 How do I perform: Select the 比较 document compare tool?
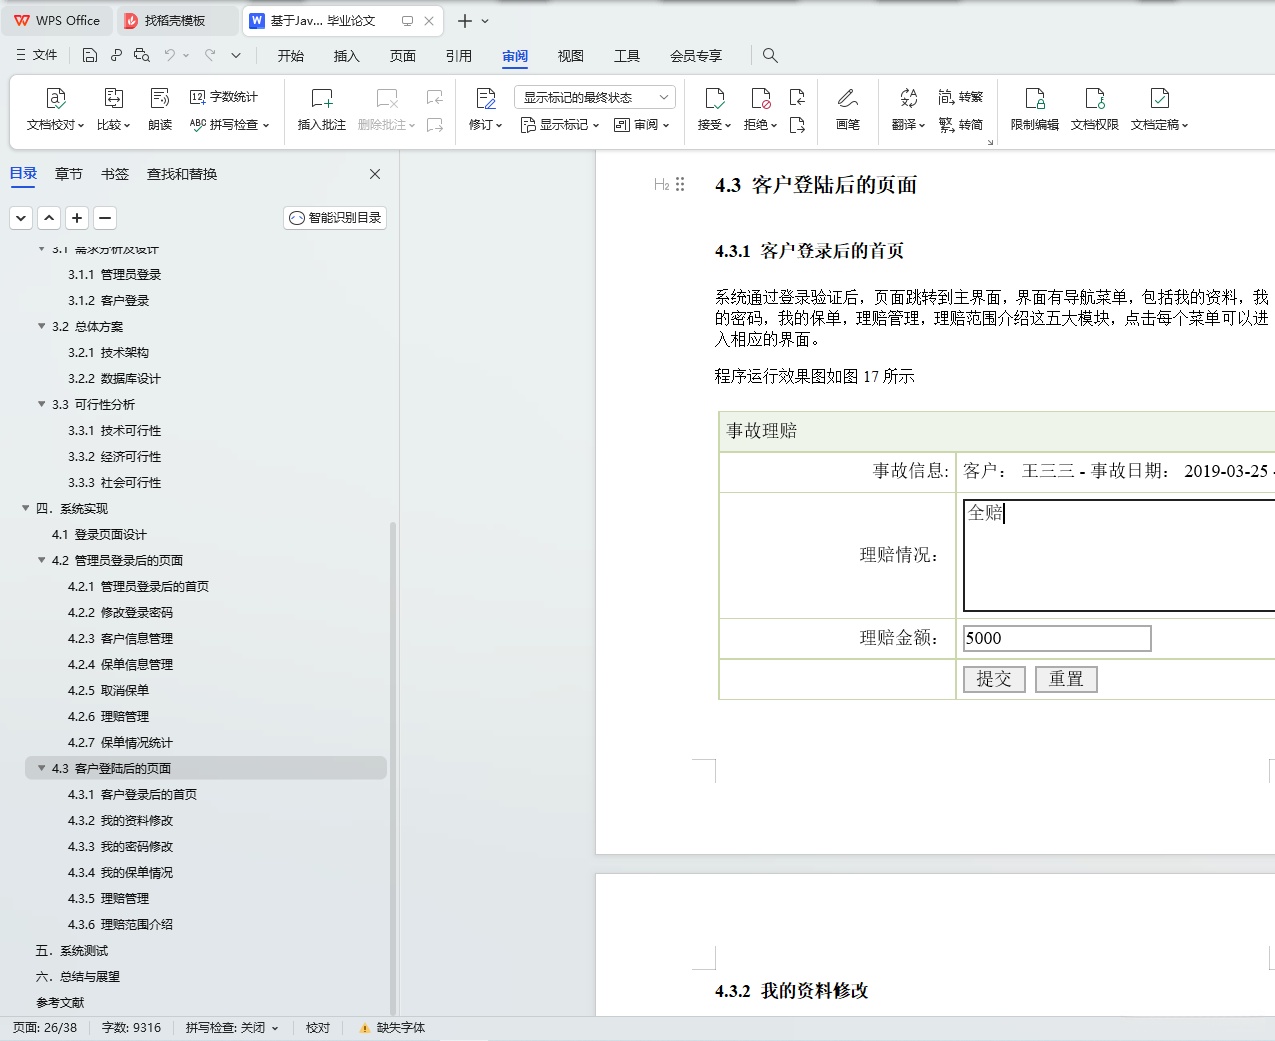(113, 108)
